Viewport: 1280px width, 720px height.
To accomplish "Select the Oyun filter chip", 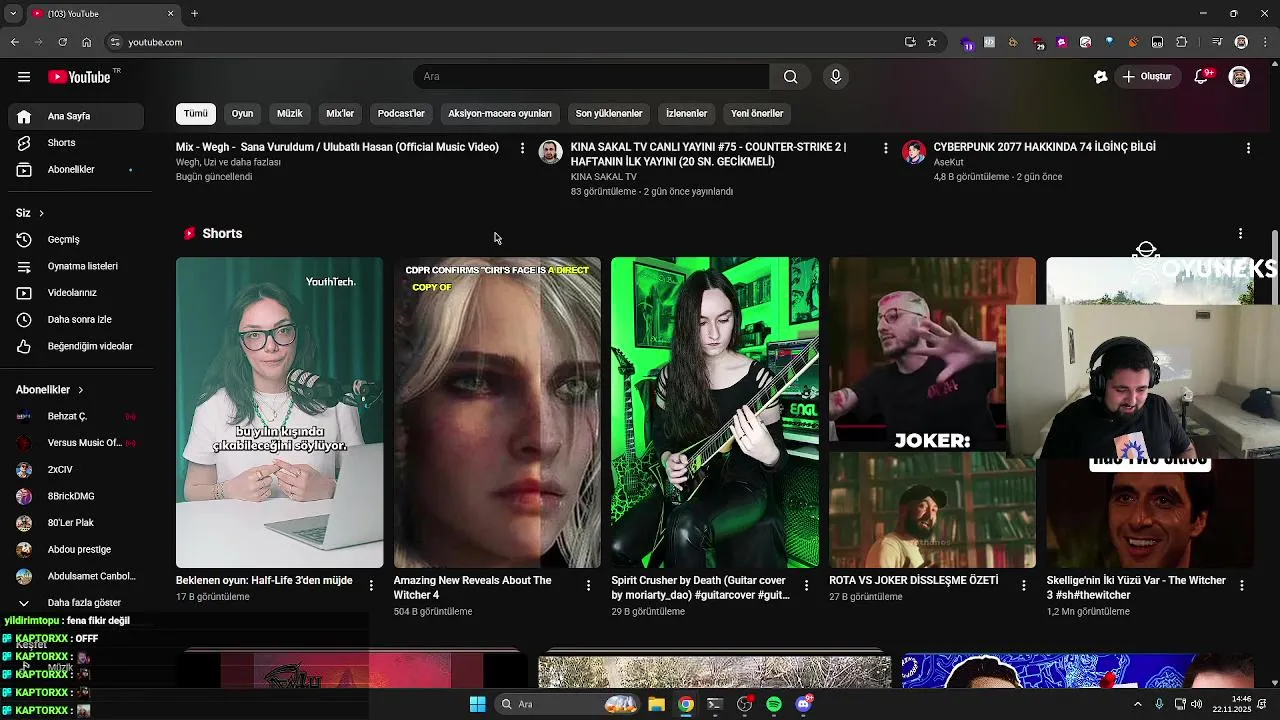I will point(242,114).
